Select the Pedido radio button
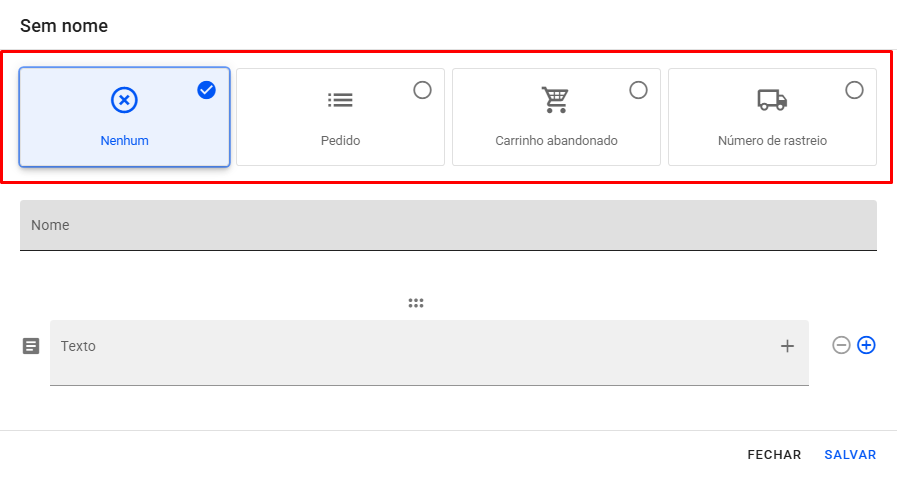The width and height of the screenshot is (897, 477). point(422,90)
